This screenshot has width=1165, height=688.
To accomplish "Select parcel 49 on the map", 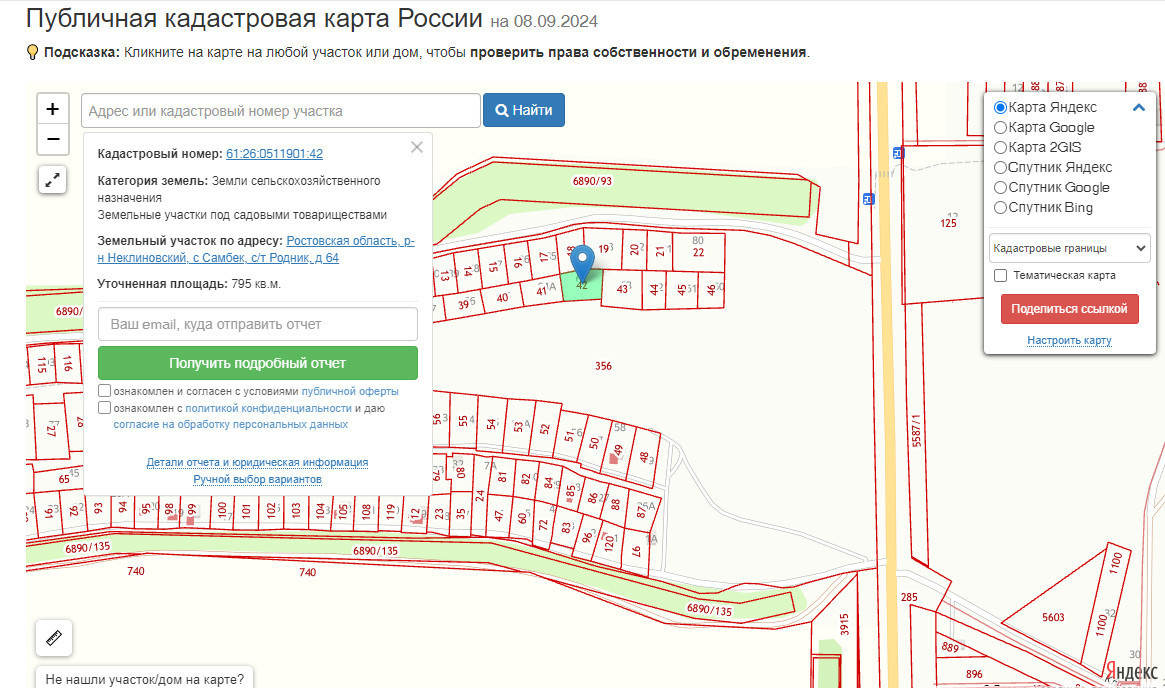I will pos(617,451).
